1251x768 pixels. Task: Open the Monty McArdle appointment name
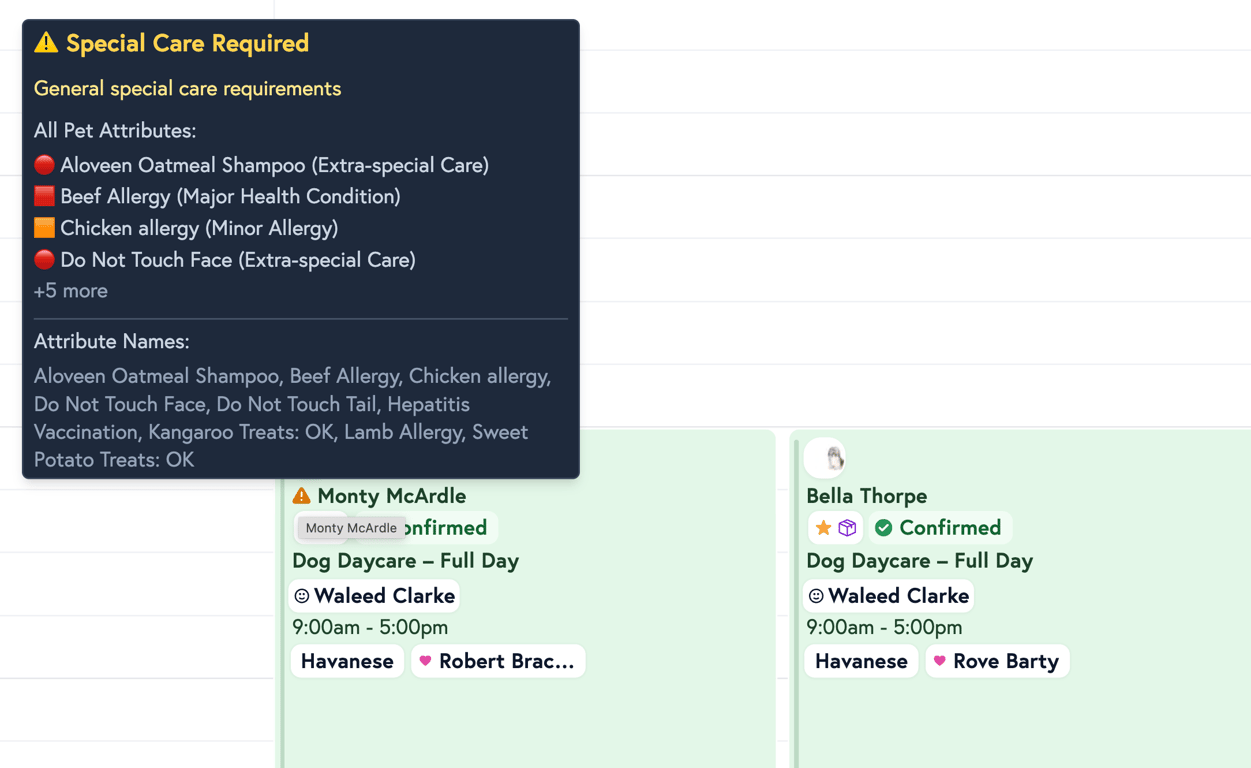pos(391,496)
